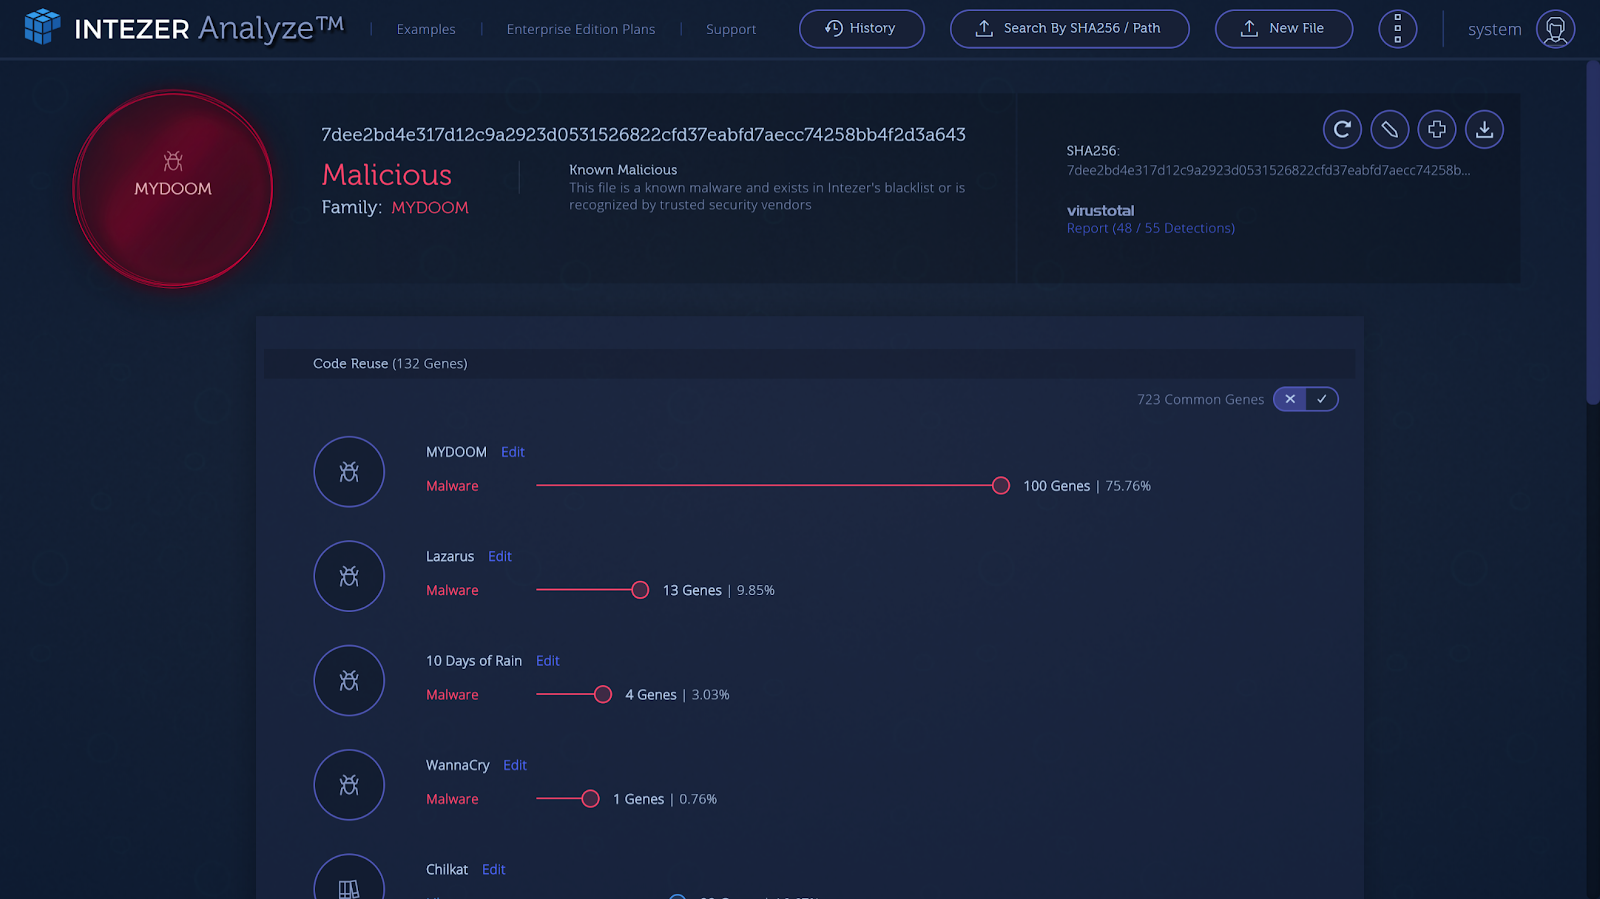Open the three-dot more options menu
The height and width of the screenshot is (899, 1600).
1397,29
